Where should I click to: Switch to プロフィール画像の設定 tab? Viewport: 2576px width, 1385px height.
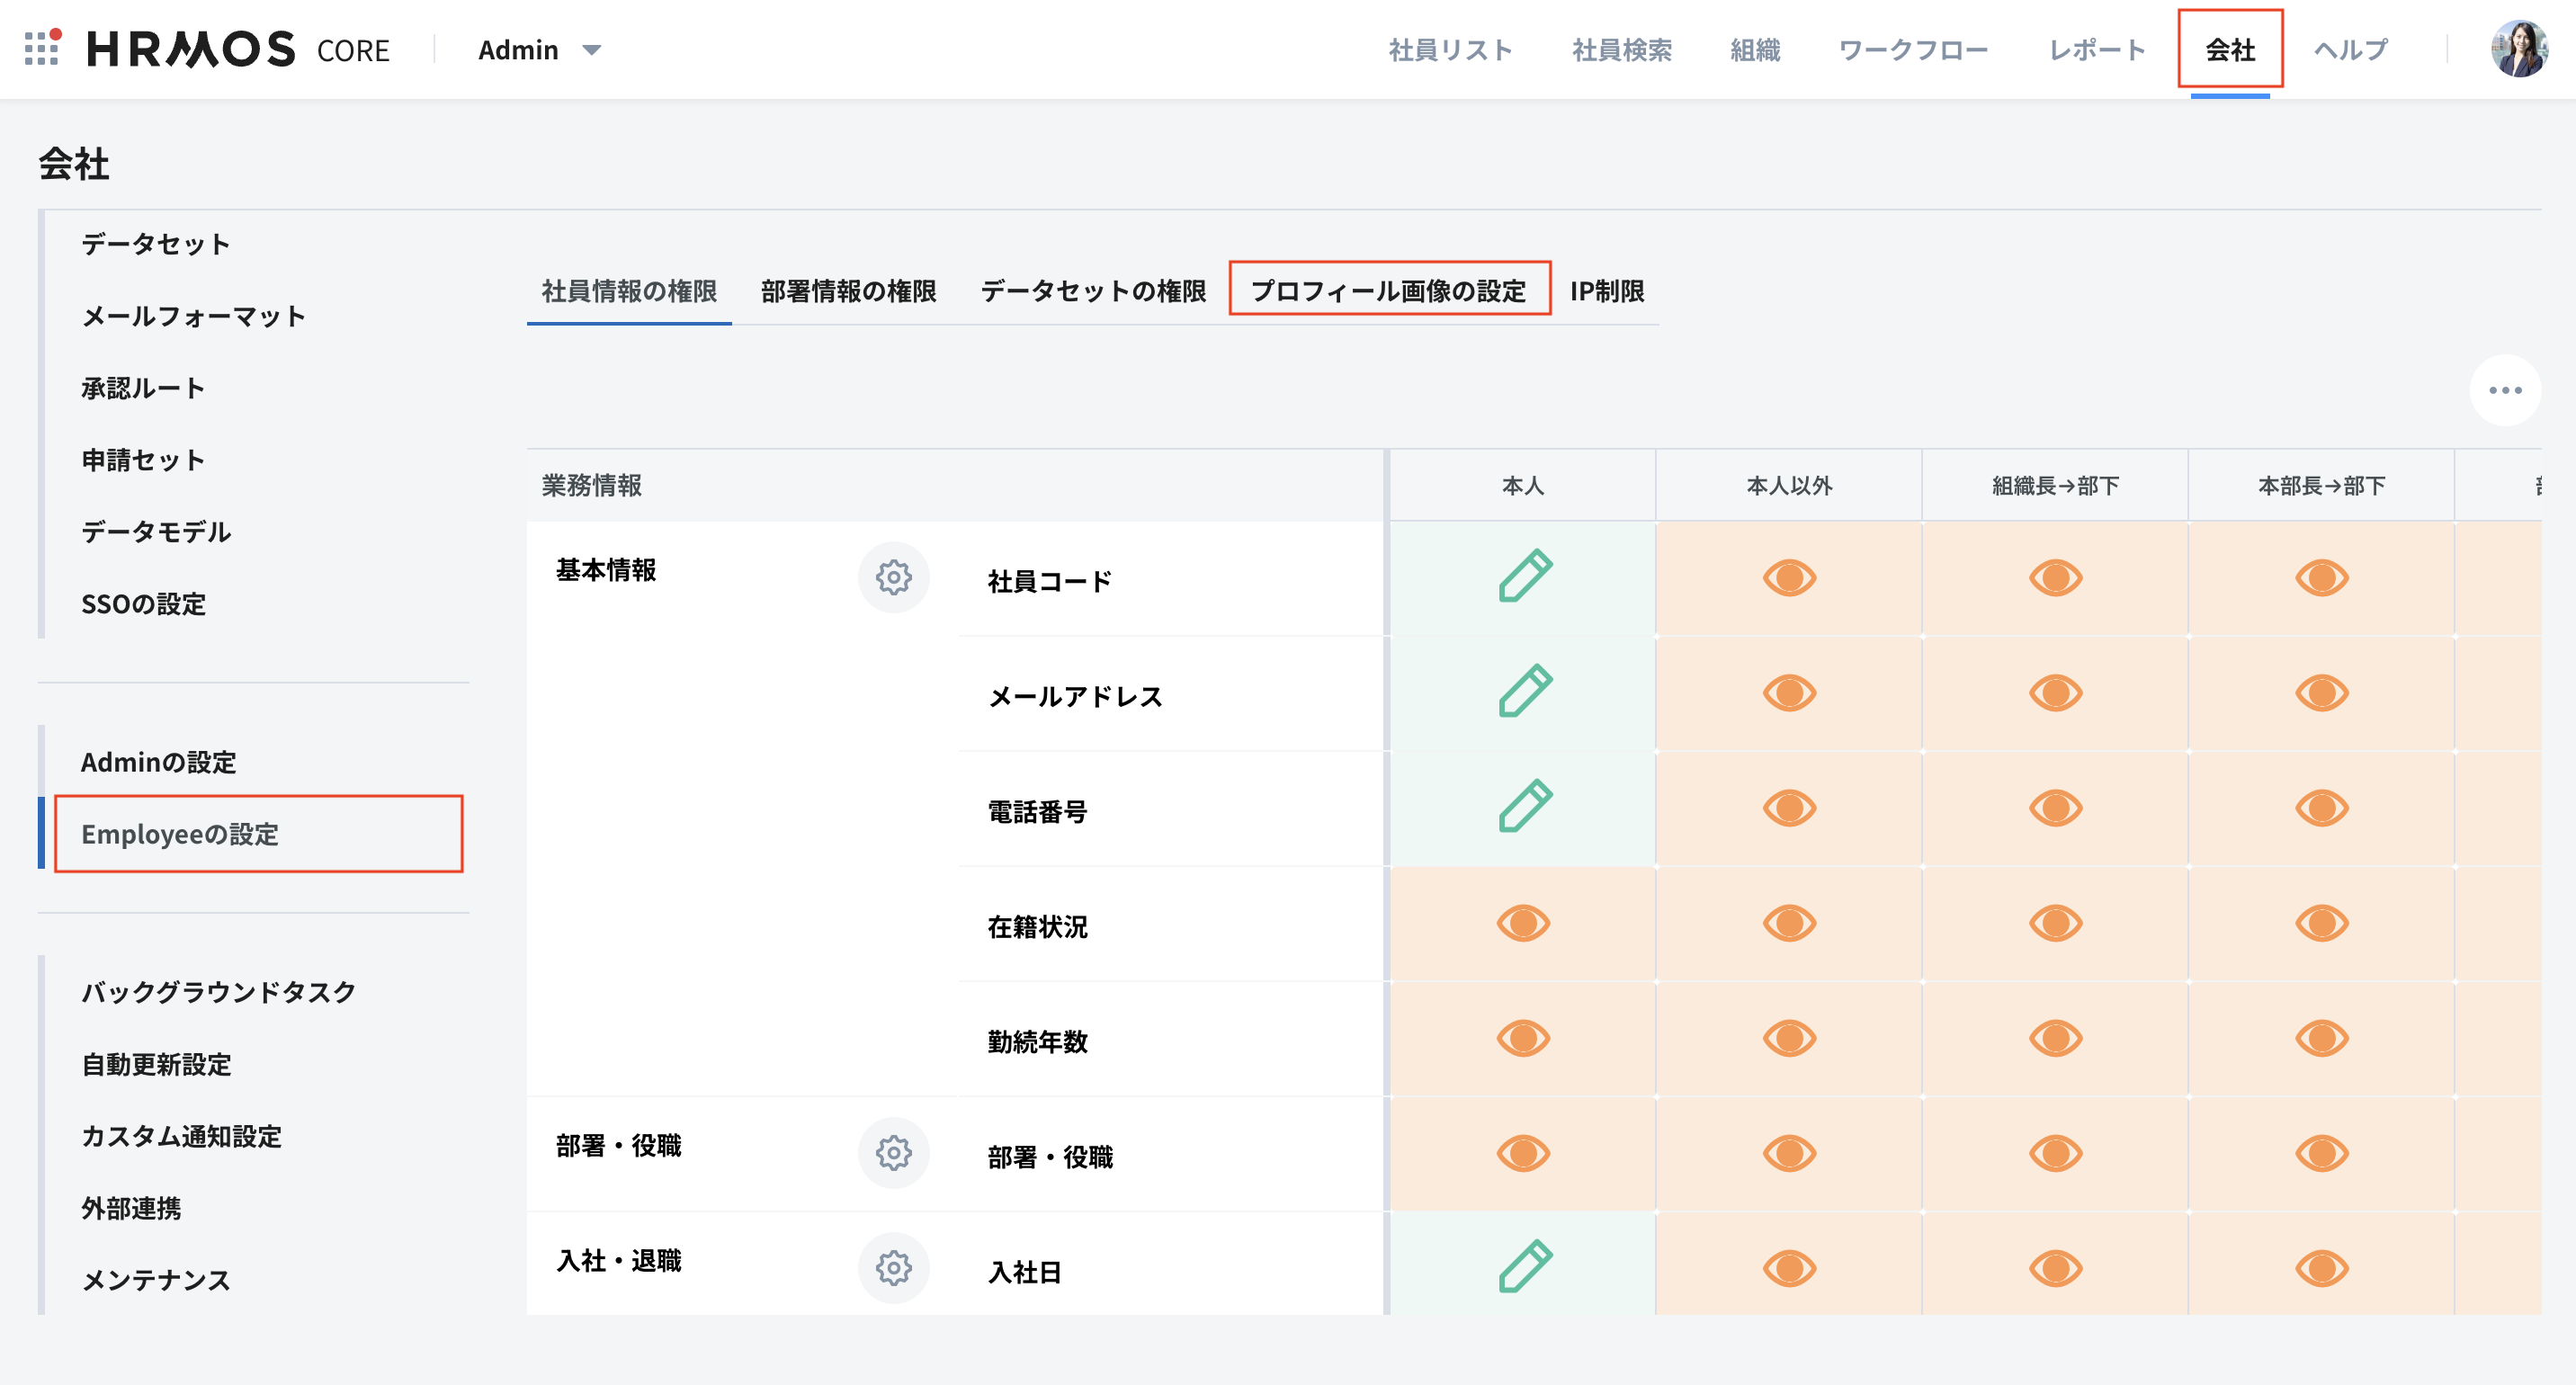click(x=1388, y=290)
